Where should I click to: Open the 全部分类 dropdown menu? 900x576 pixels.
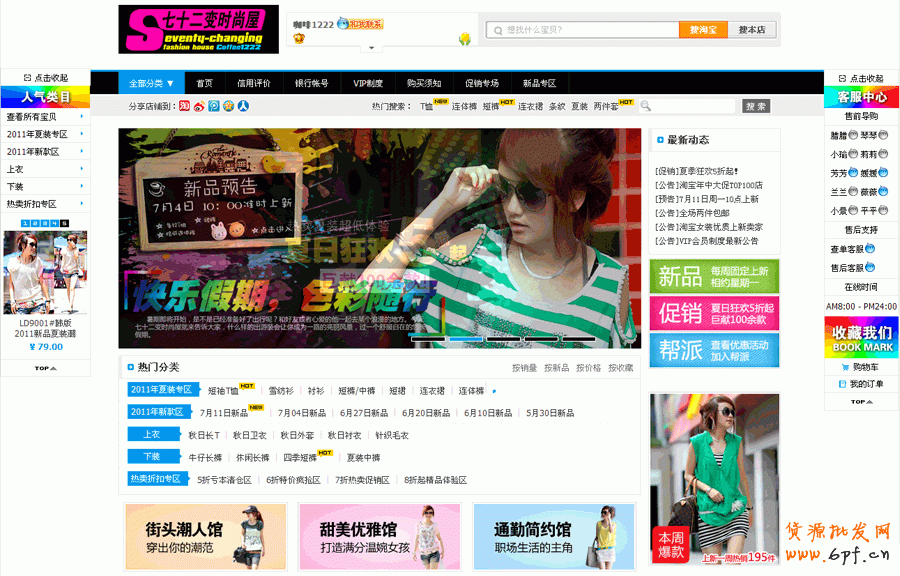coord(151,83)
